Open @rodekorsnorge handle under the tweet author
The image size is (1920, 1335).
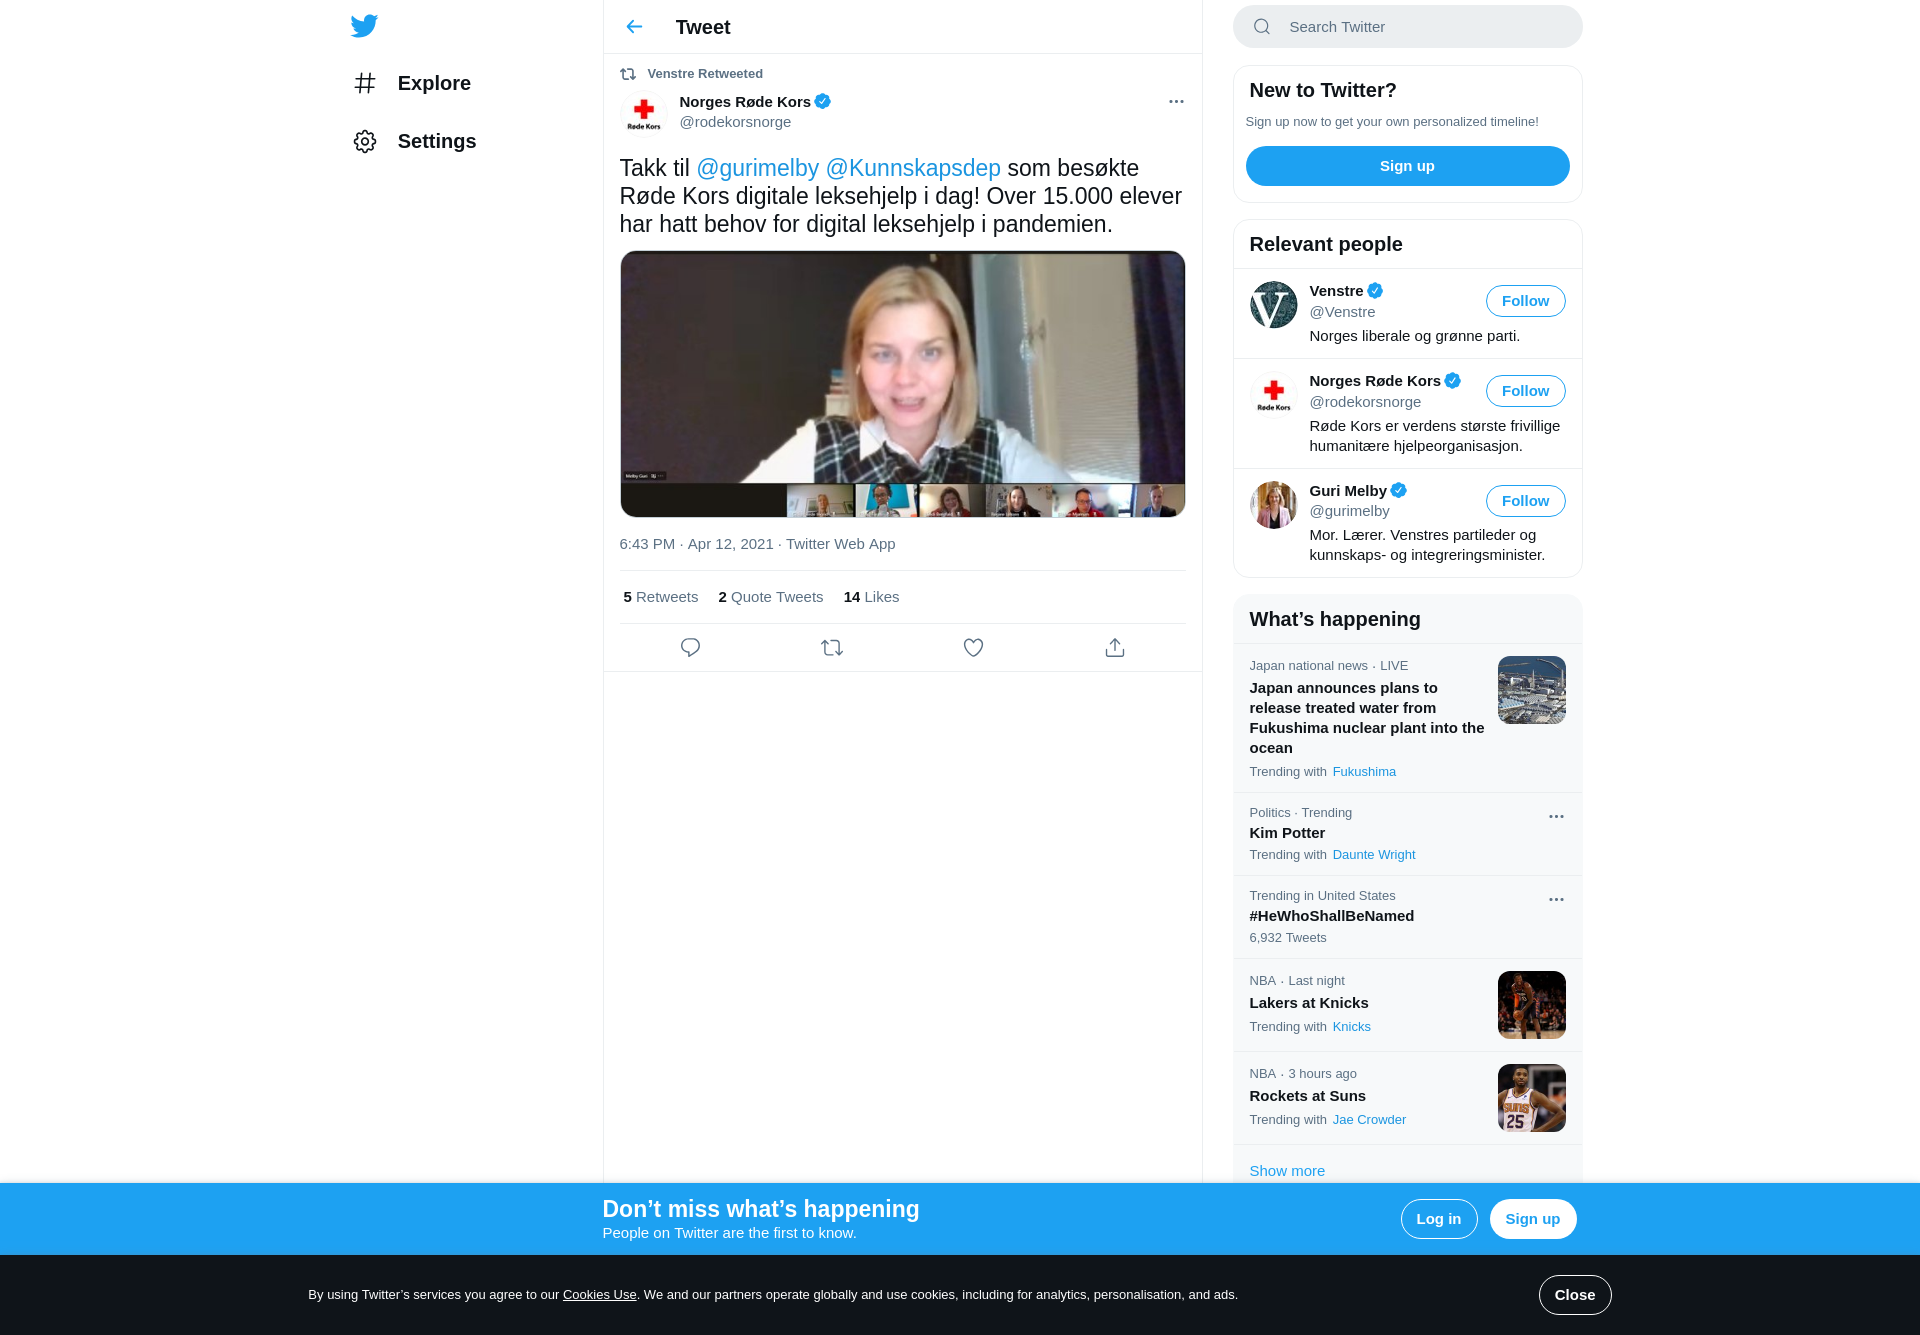click(x=735, y=122)
